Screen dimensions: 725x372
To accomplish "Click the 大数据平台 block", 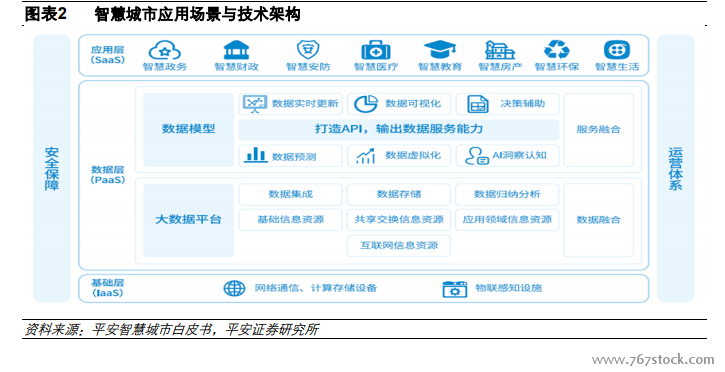I will [188, 220].
